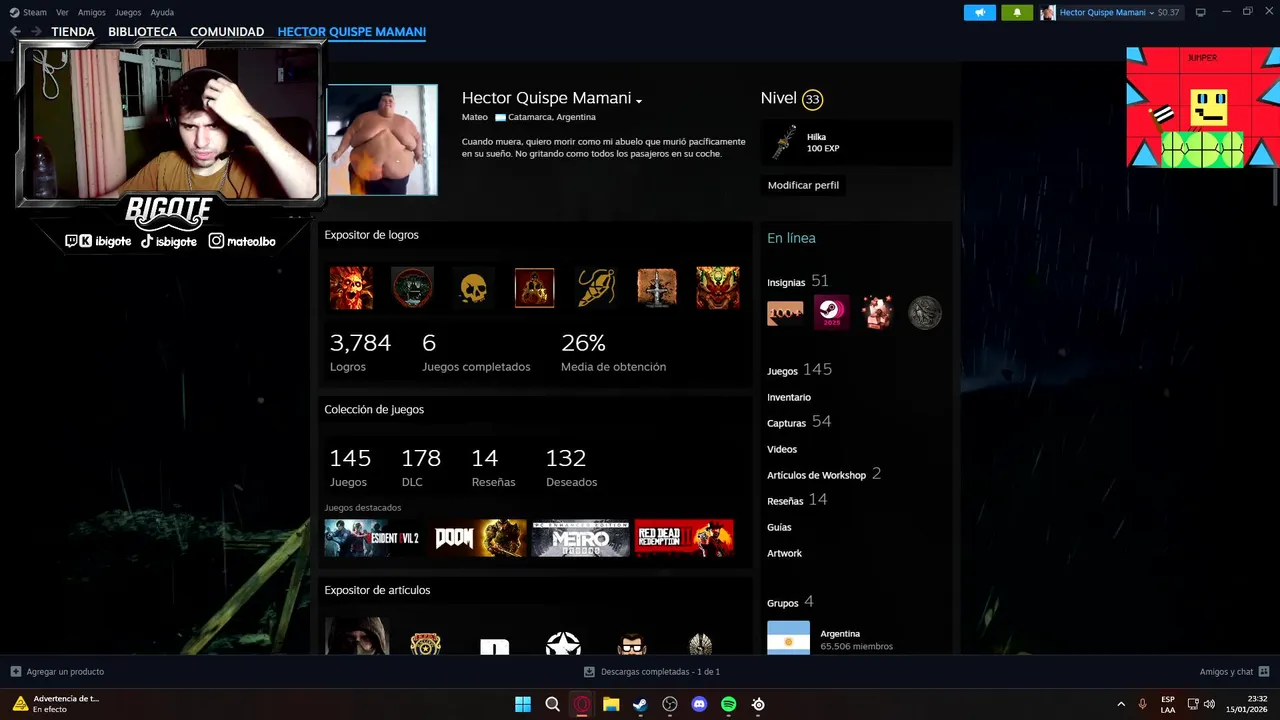1280x720 pixels.
Task: Open the red demon face achievement
Action: pos(718,287)
